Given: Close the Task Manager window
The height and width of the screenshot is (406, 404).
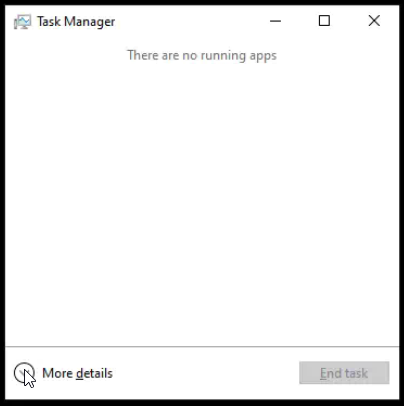Looking at the screenshot, I should point(374,21).
